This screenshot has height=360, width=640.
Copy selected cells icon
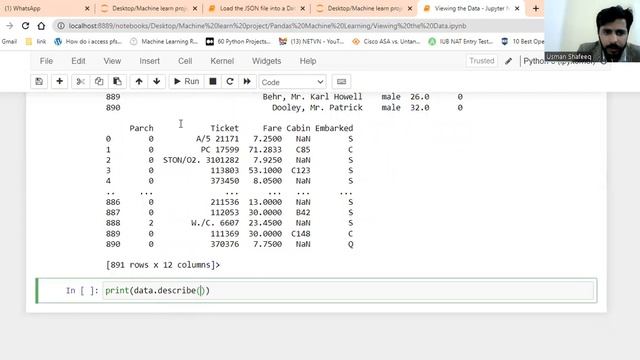click(x=99, y=82)
